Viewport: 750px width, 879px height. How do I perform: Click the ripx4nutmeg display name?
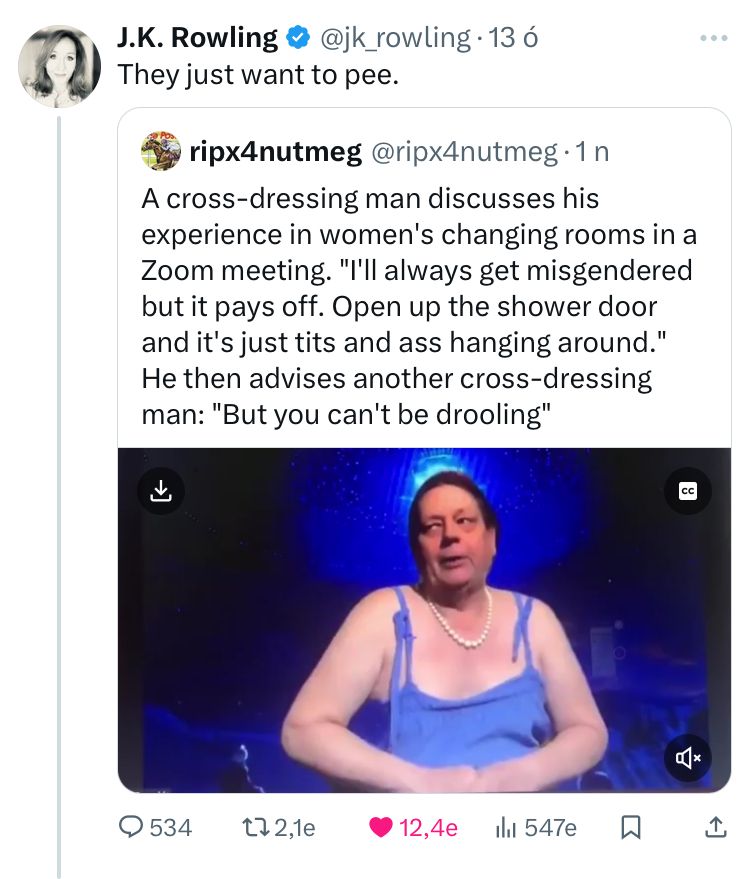pyautogui.click(x=275, y=152)
